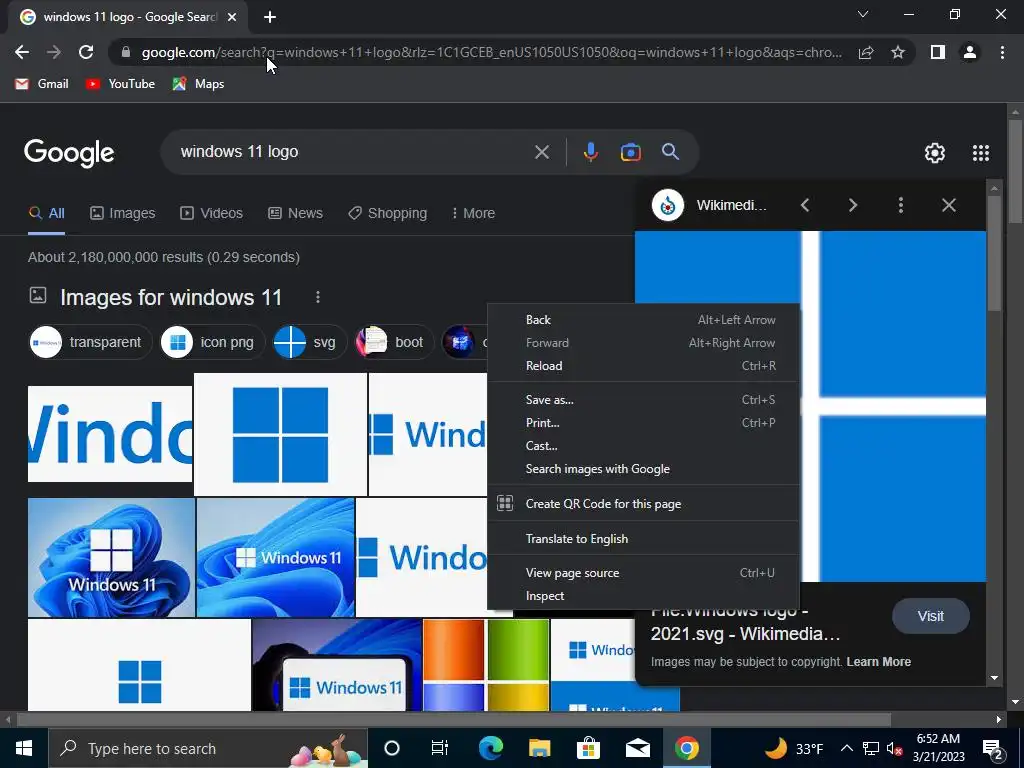Select the All results tab
Screen dimensions: 1024x768
point(46,213)
